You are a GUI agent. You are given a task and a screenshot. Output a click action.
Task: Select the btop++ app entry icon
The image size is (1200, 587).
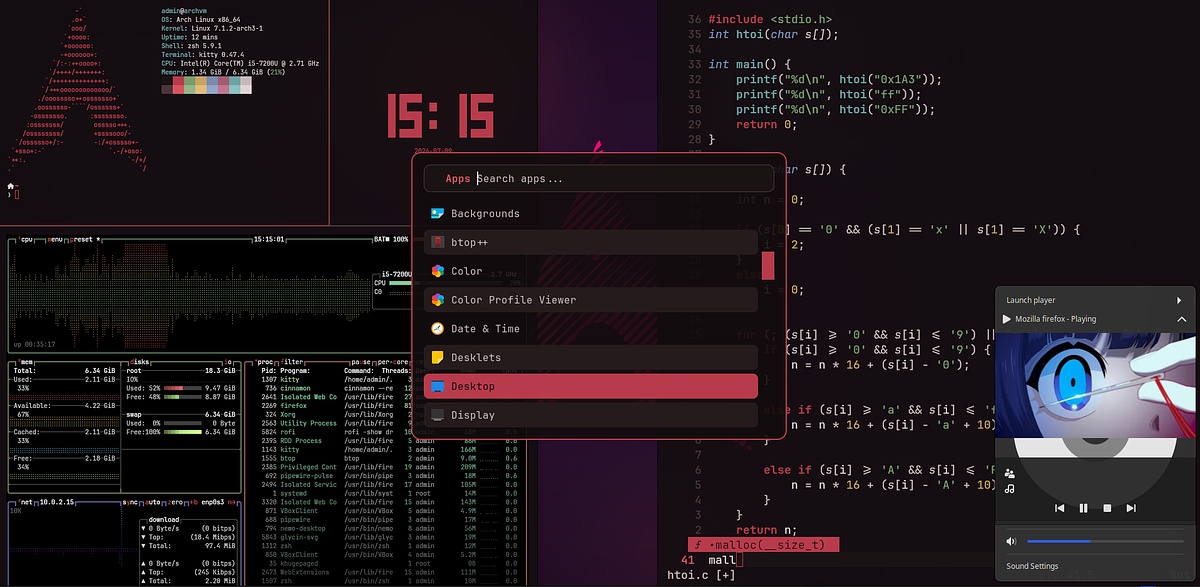[437, 242]
